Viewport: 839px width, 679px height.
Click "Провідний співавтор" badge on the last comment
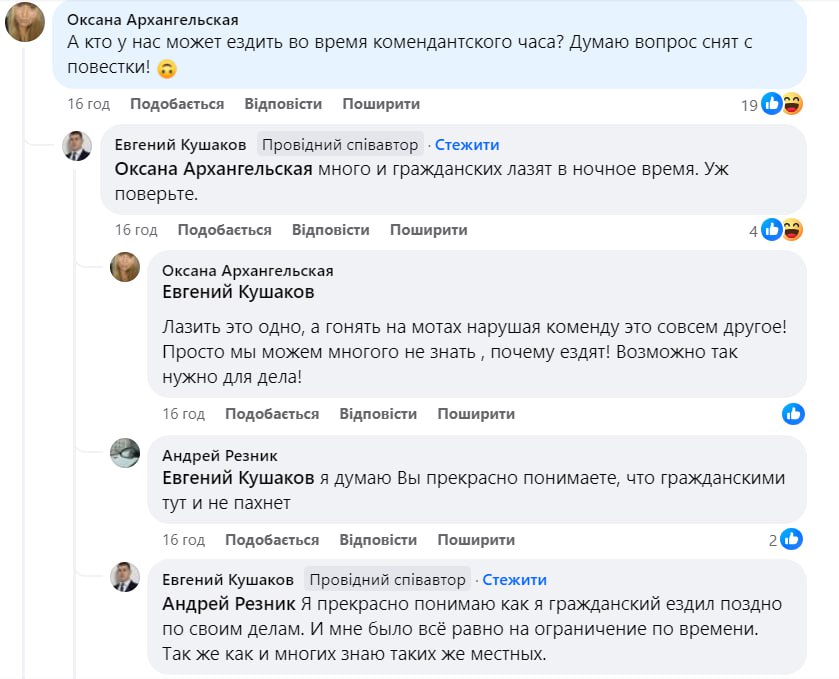(388, 580)
